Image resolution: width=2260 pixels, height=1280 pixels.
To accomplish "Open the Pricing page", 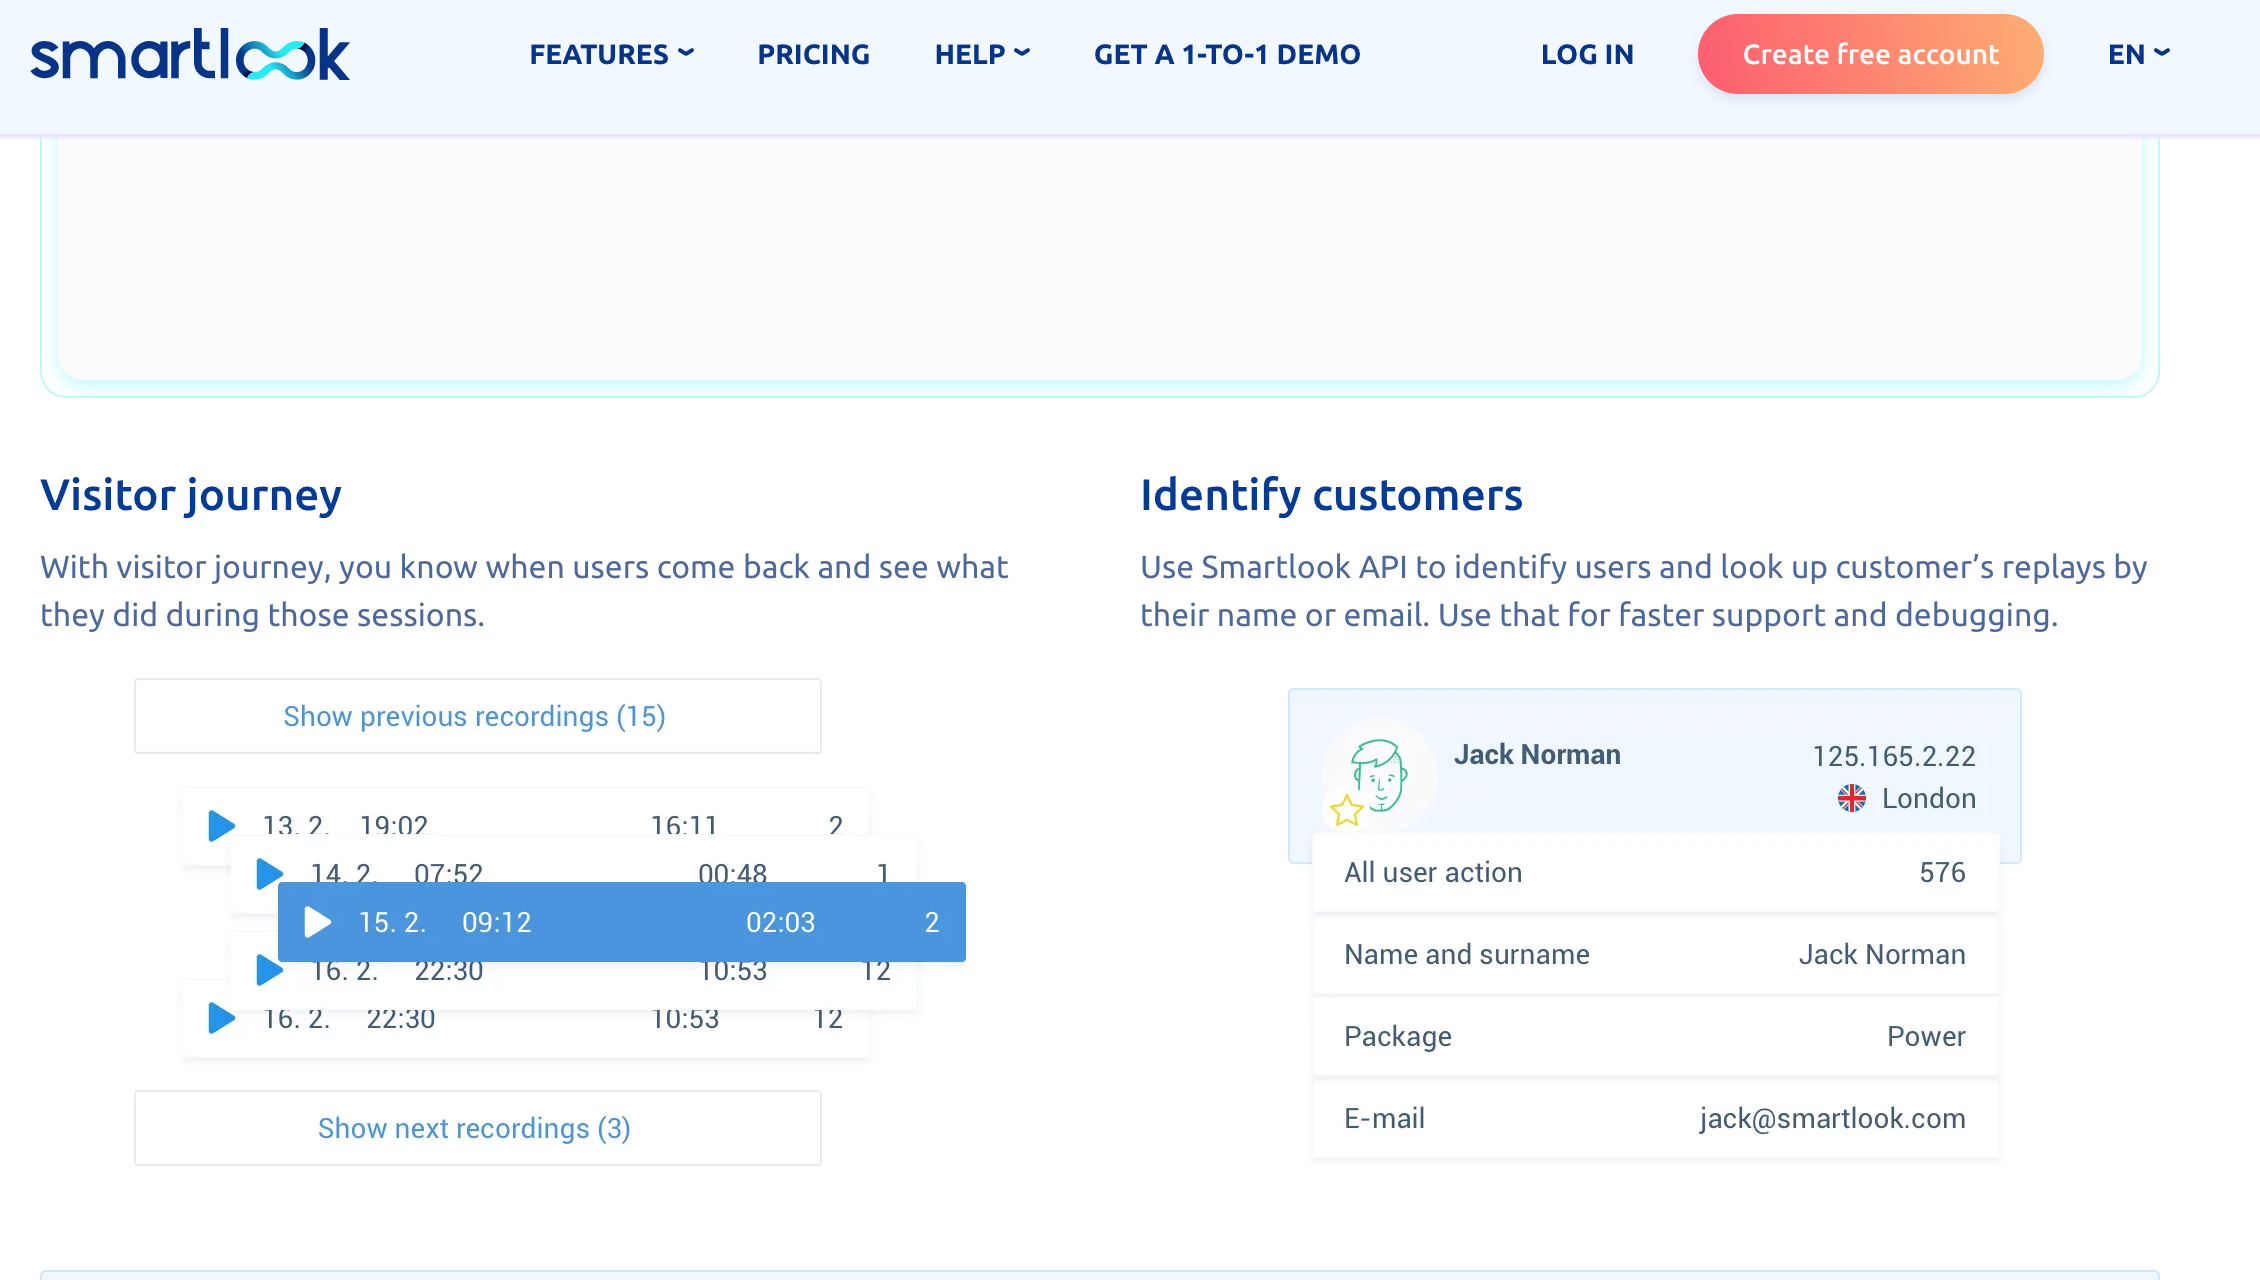I will (x=813, y=54).
